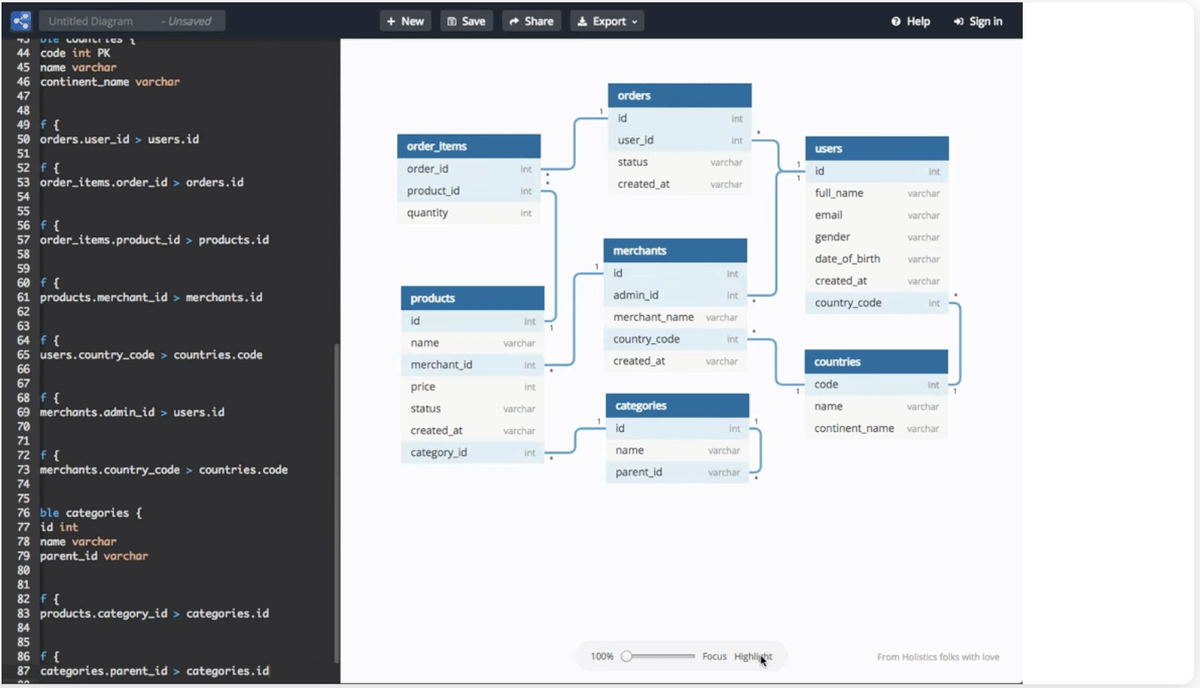Image resolution: width=1200 pixels, height=688 pixels.
Task: Click the arrow icon on Share button
Action: coord(513,19)
